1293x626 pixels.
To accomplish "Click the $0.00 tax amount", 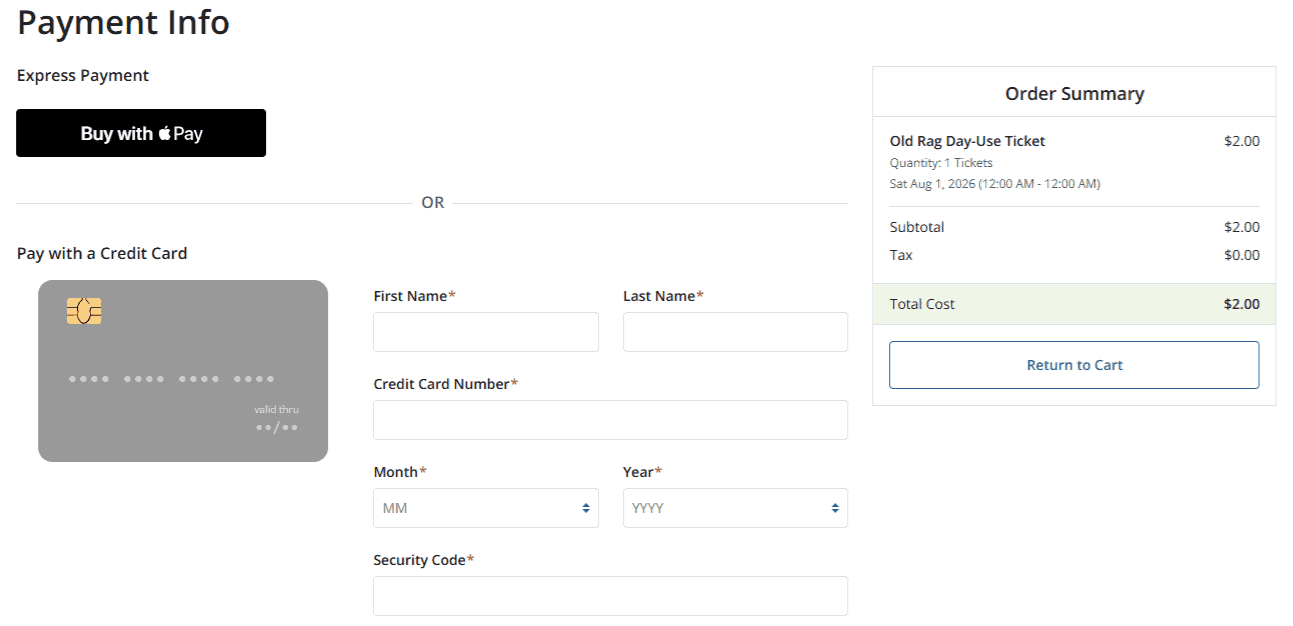I will (x=1242, y=255).
